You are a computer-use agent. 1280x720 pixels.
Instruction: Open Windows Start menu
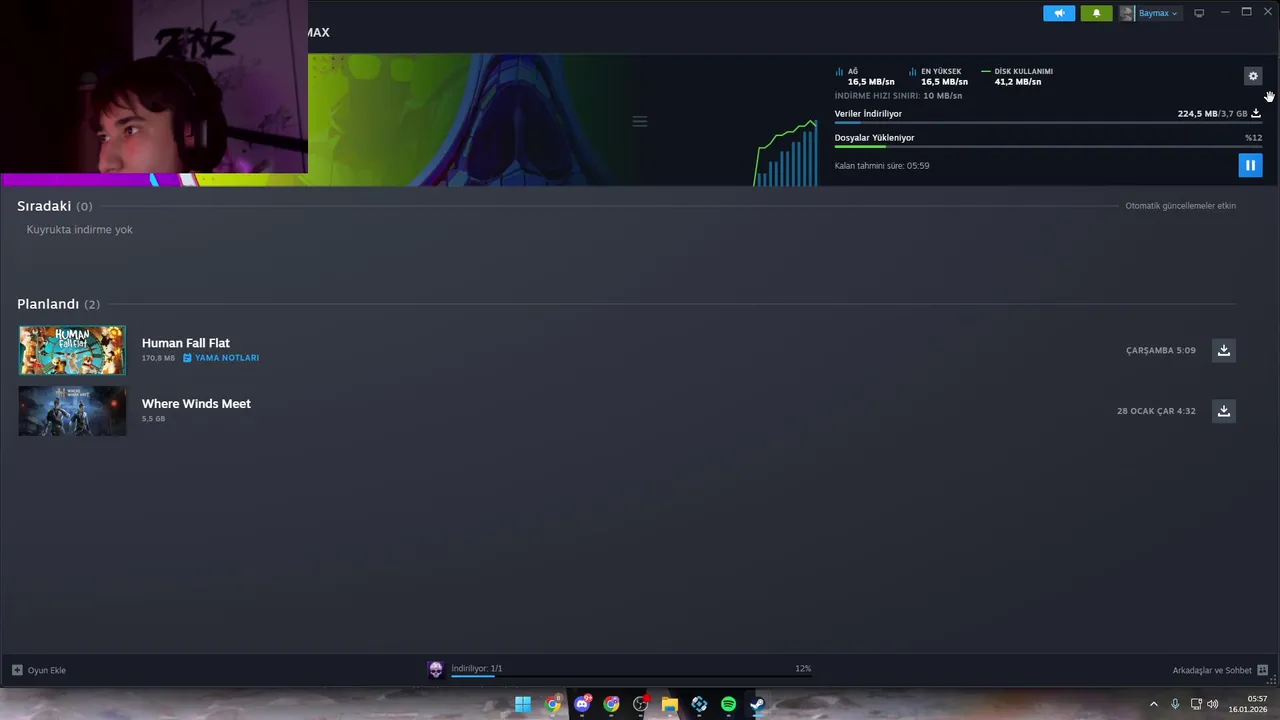tap(523, 704)
